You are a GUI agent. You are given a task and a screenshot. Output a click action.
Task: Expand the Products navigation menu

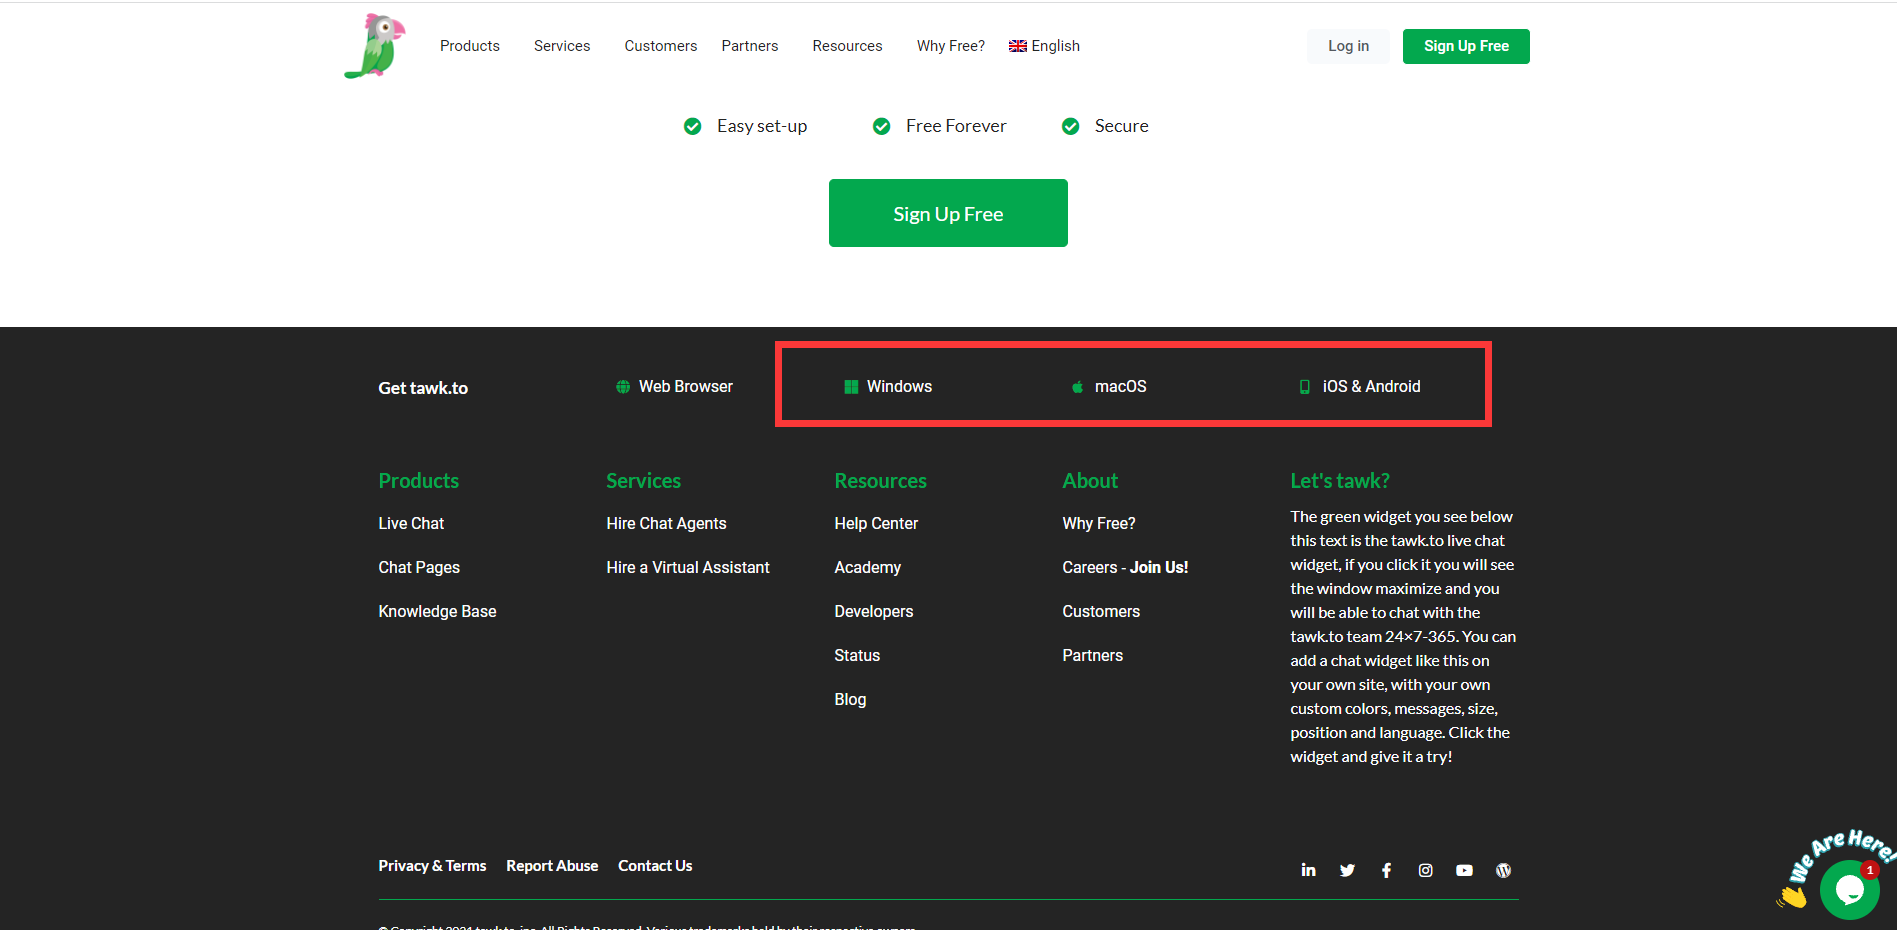point(469,46)
